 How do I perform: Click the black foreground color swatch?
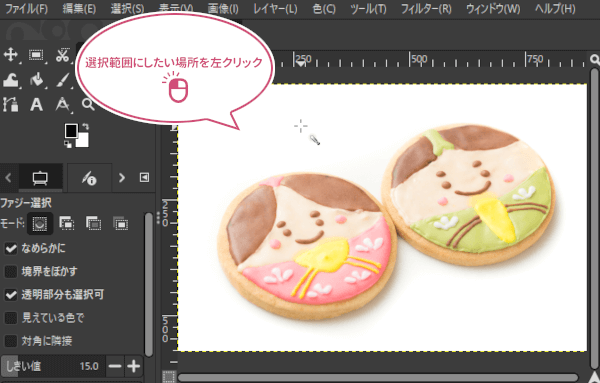tap(71, 131)
